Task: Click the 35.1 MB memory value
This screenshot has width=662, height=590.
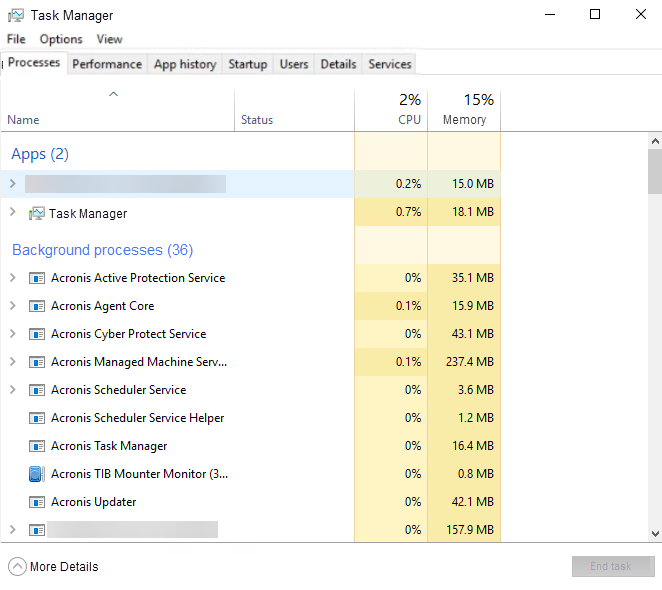Action: 473,278
